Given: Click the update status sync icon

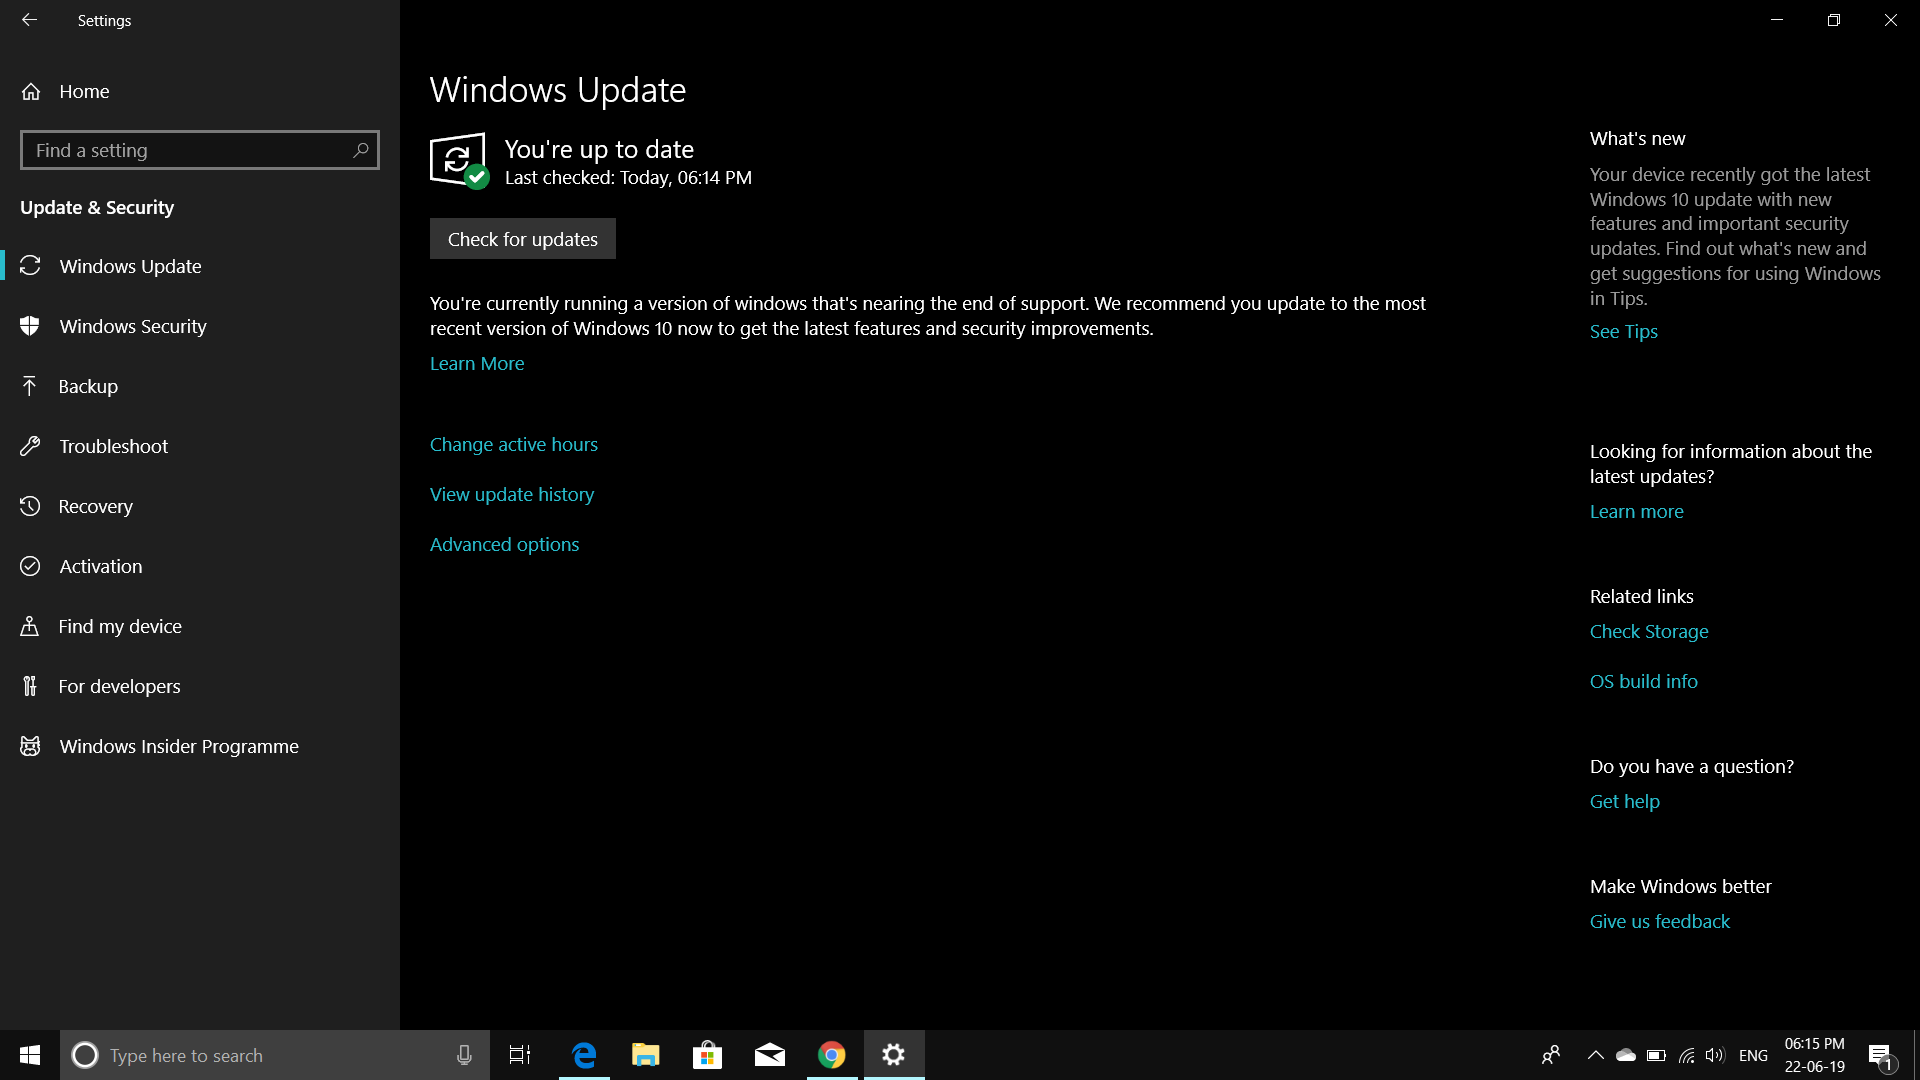Looking at the screenshot, I should click(x=459, y=160).
